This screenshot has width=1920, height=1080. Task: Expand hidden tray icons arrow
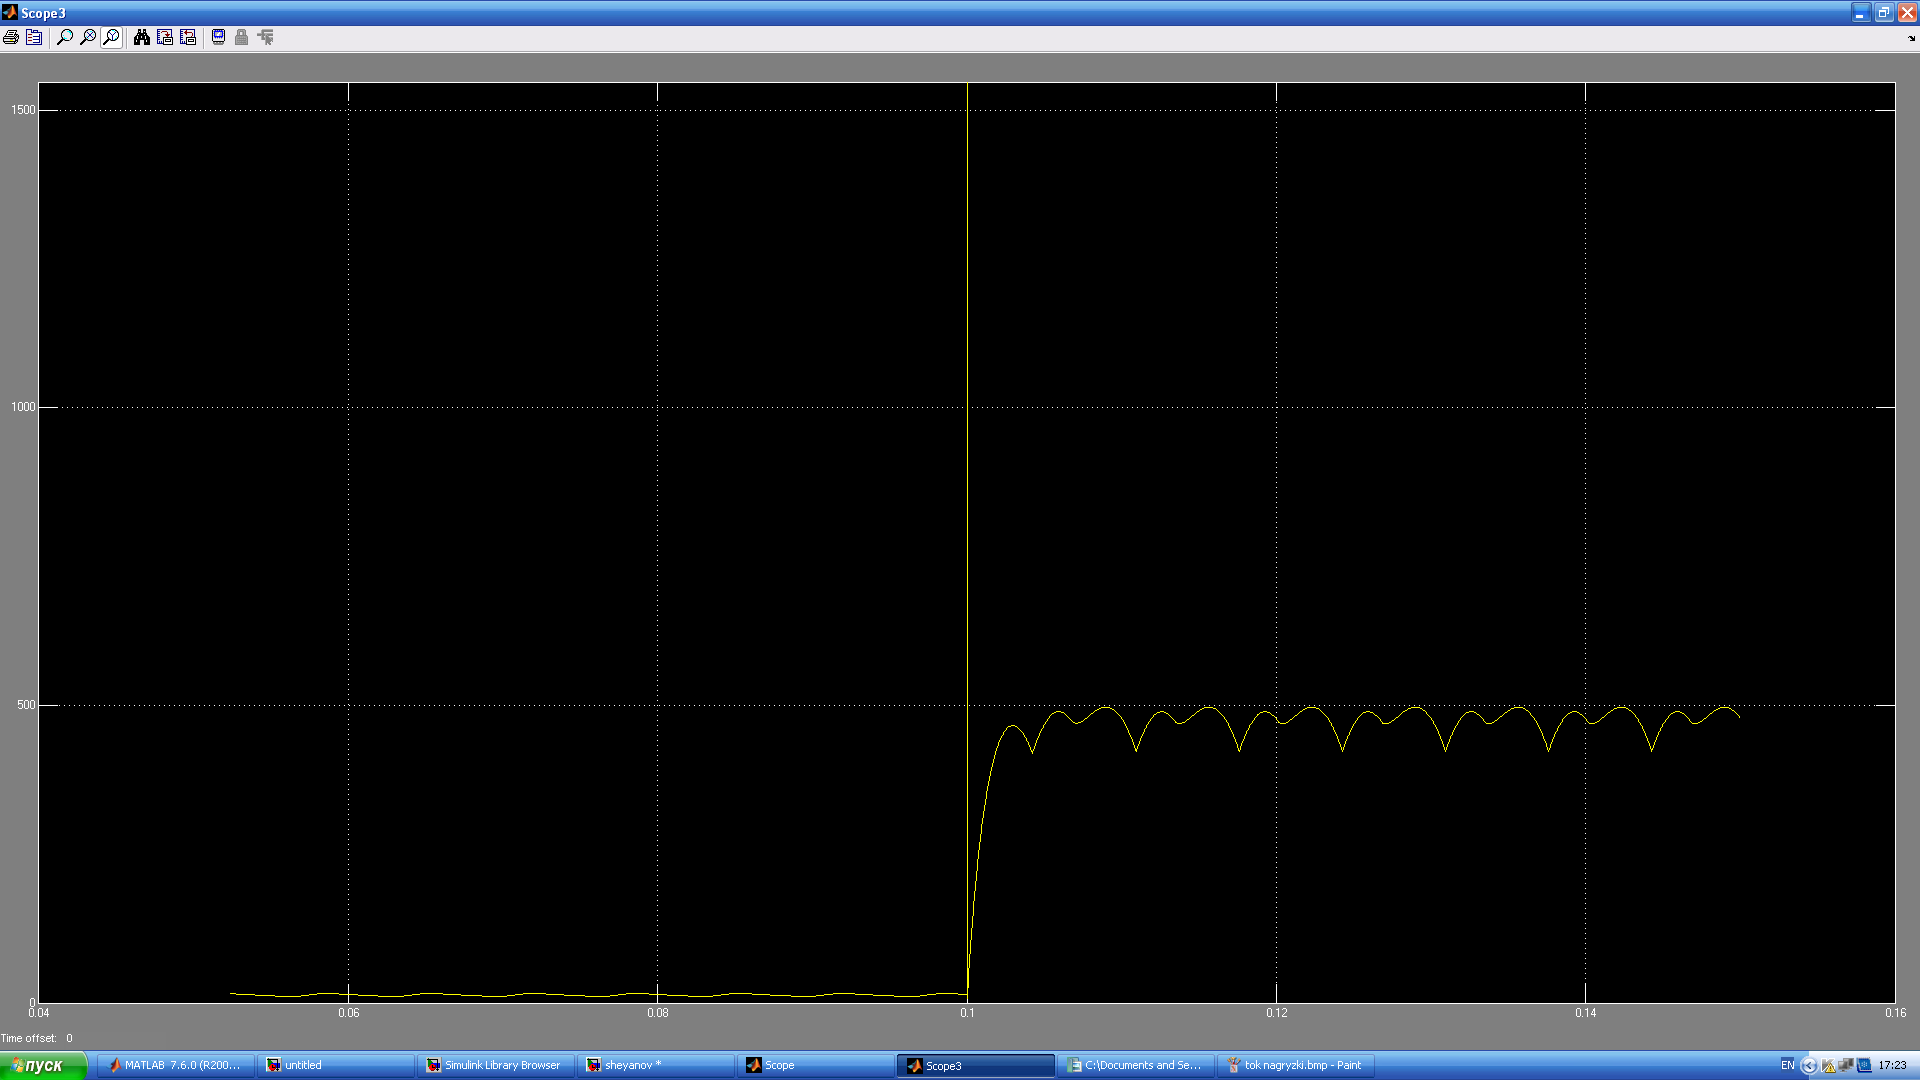click(x=1808, y=1065)
